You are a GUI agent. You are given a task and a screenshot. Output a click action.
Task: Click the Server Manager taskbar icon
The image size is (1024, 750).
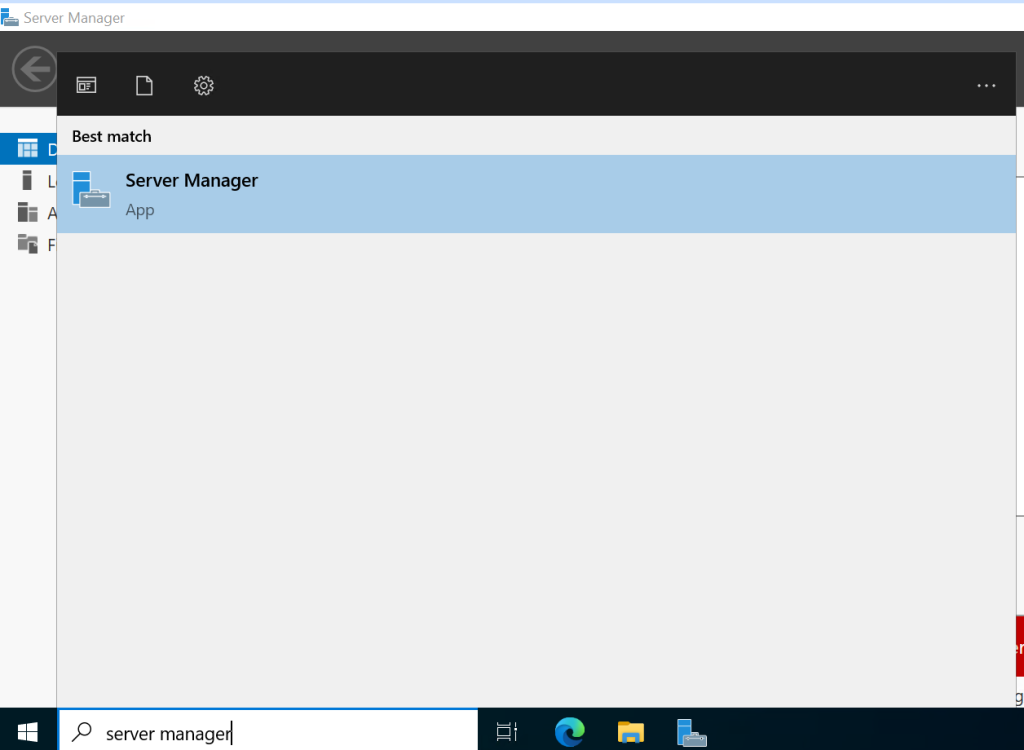tap(691, 731)
